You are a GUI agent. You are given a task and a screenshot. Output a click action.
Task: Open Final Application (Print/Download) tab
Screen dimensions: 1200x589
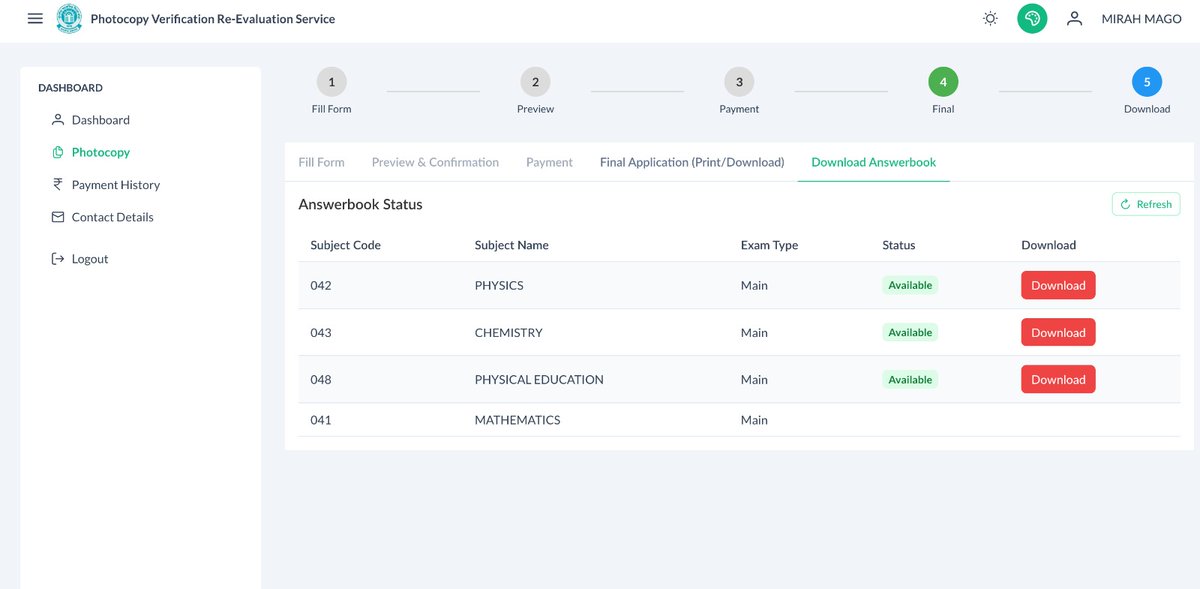click(692, 162)
